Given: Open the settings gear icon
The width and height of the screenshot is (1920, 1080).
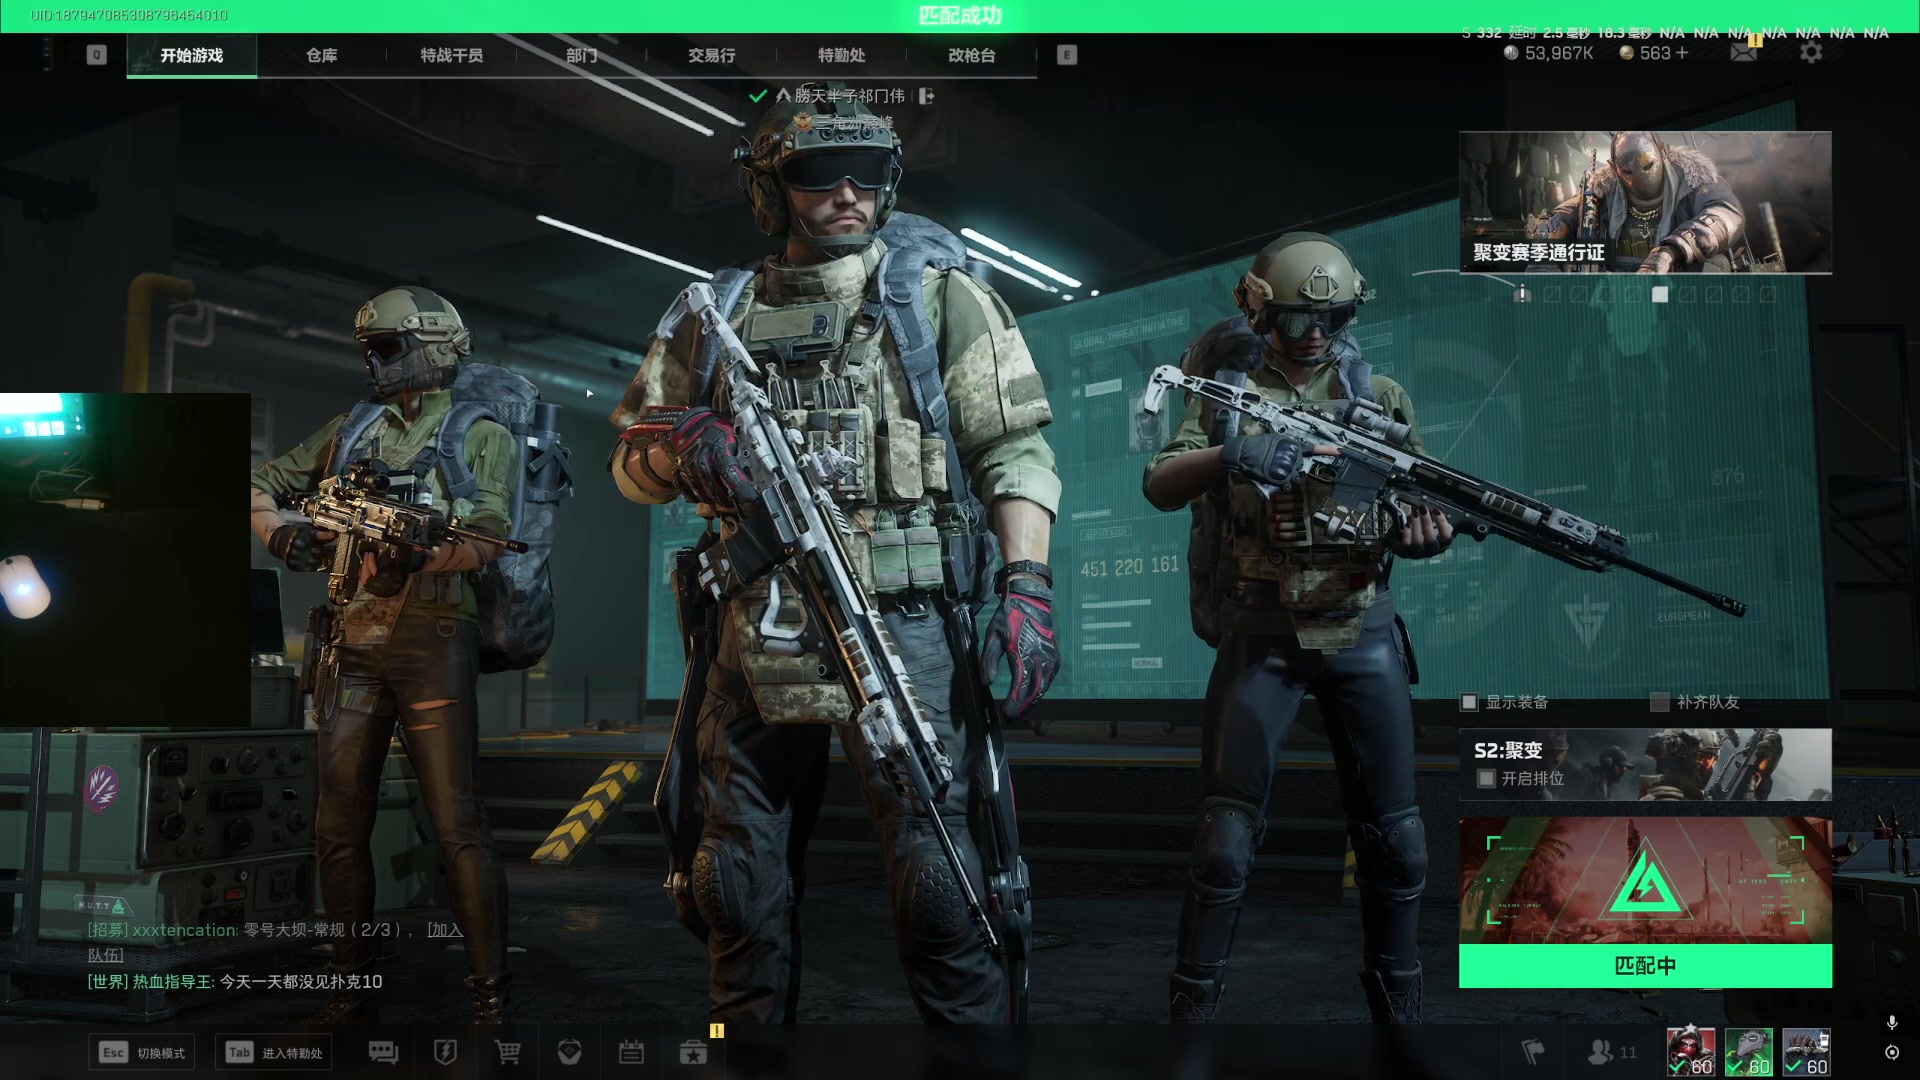Looking at the screenshot, I should (1811, 53).
